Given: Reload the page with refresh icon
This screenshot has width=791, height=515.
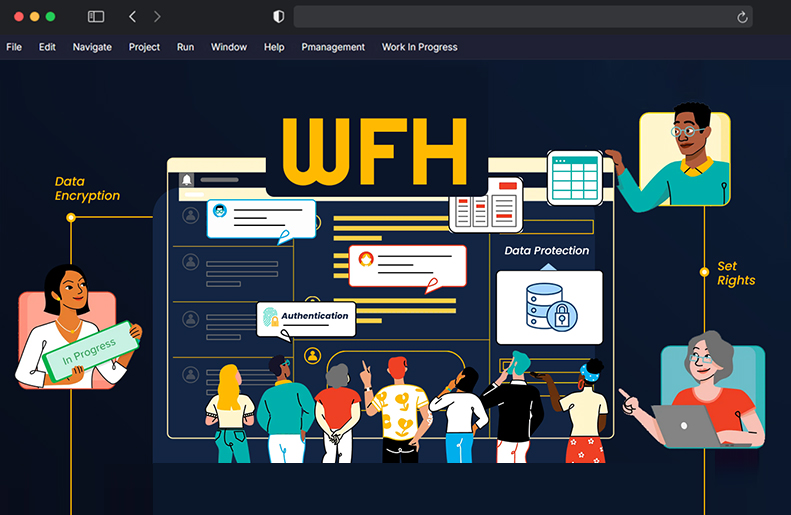Looking at the screenshot, I should tap(742, 17).
